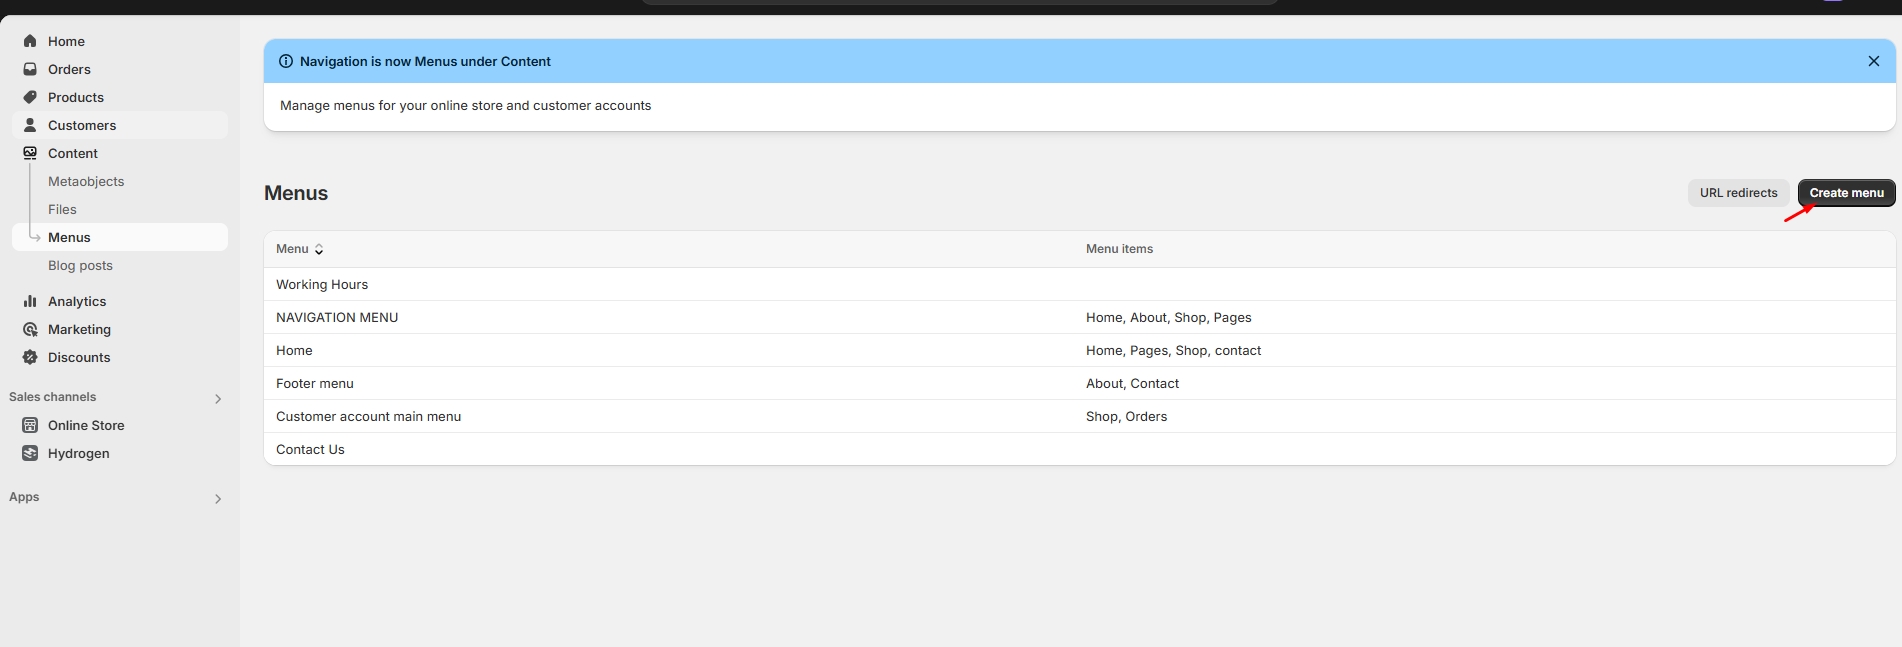Screen dimensions: 1902x647
Task: Dismiss the navigation notice banner
Action: point(1873,61)
